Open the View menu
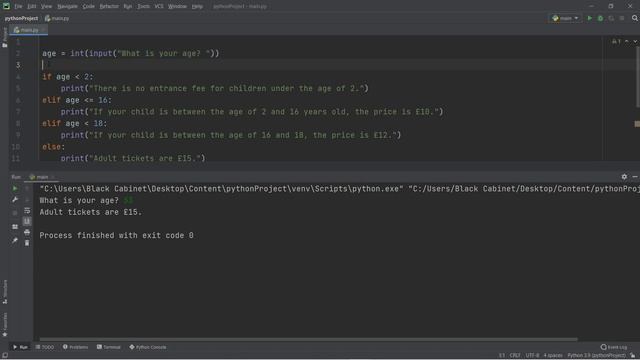This screenshot has width=640, height=360. pos(47,7)
